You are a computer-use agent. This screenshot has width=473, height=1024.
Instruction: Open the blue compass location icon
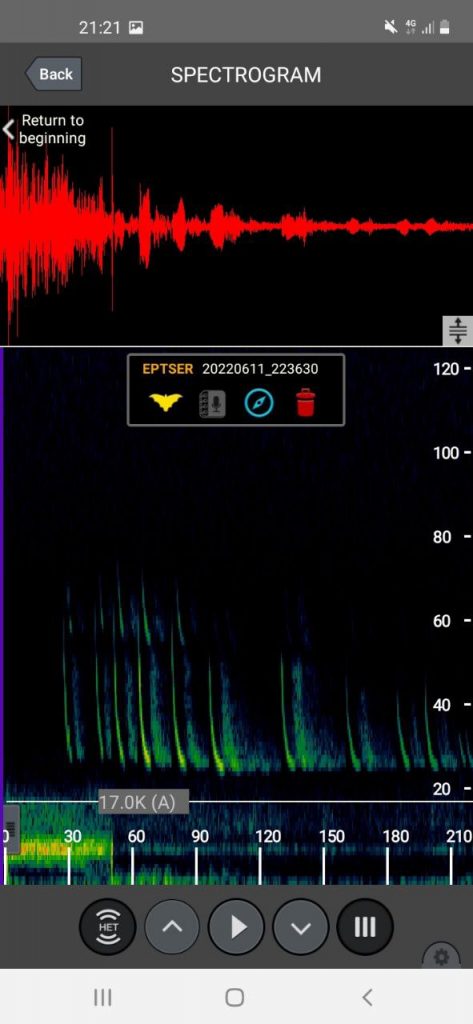coord(259,403)
